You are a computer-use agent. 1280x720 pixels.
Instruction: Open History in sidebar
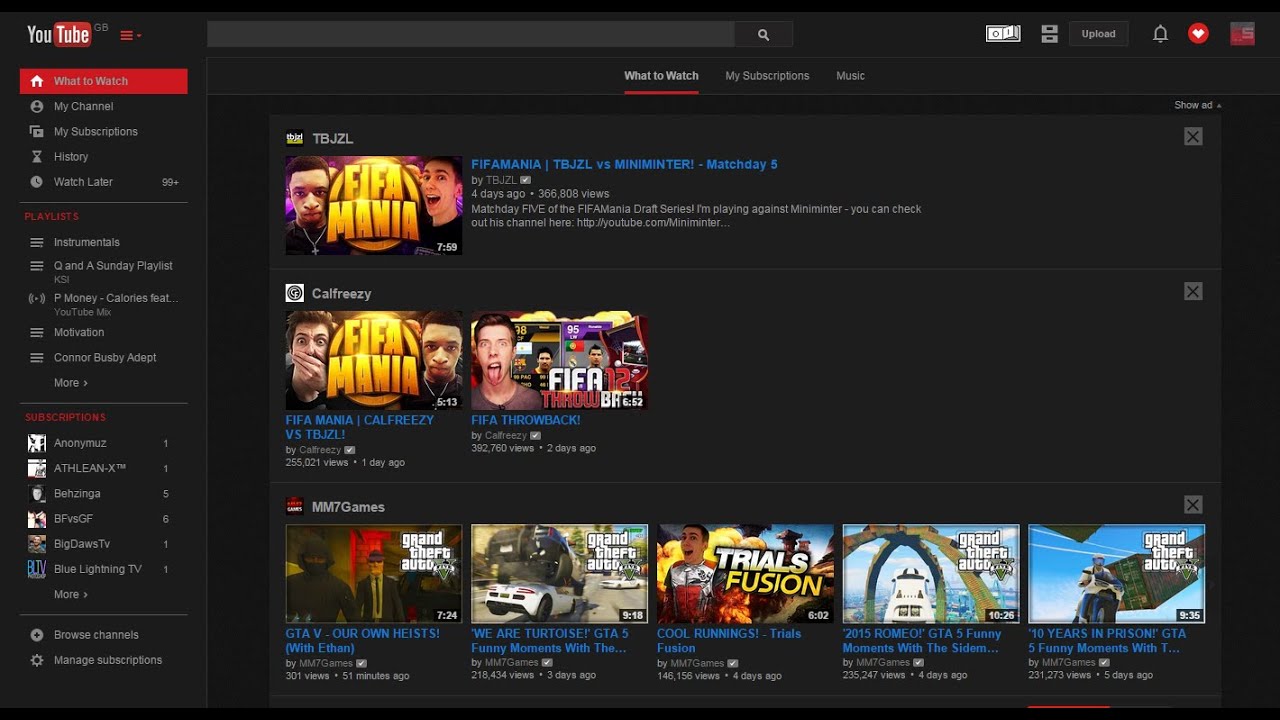tap(103, 157)
